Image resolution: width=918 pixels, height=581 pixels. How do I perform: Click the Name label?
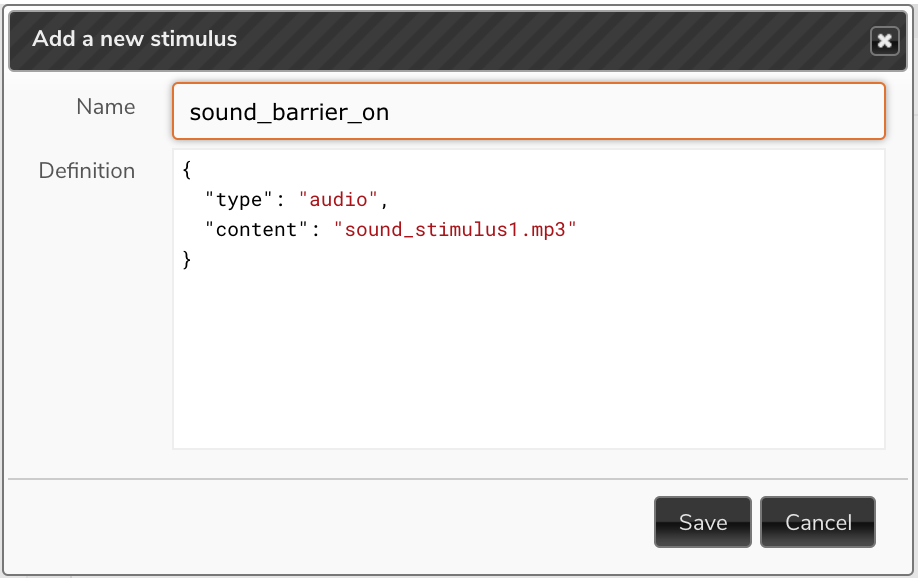click(106, 107)
